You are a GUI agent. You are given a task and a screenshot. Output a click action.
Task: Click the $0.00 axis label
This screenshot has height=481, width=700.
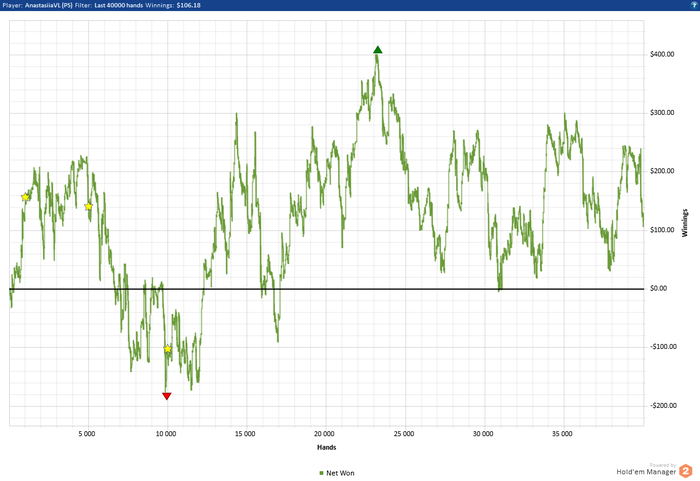pos(658,288)
